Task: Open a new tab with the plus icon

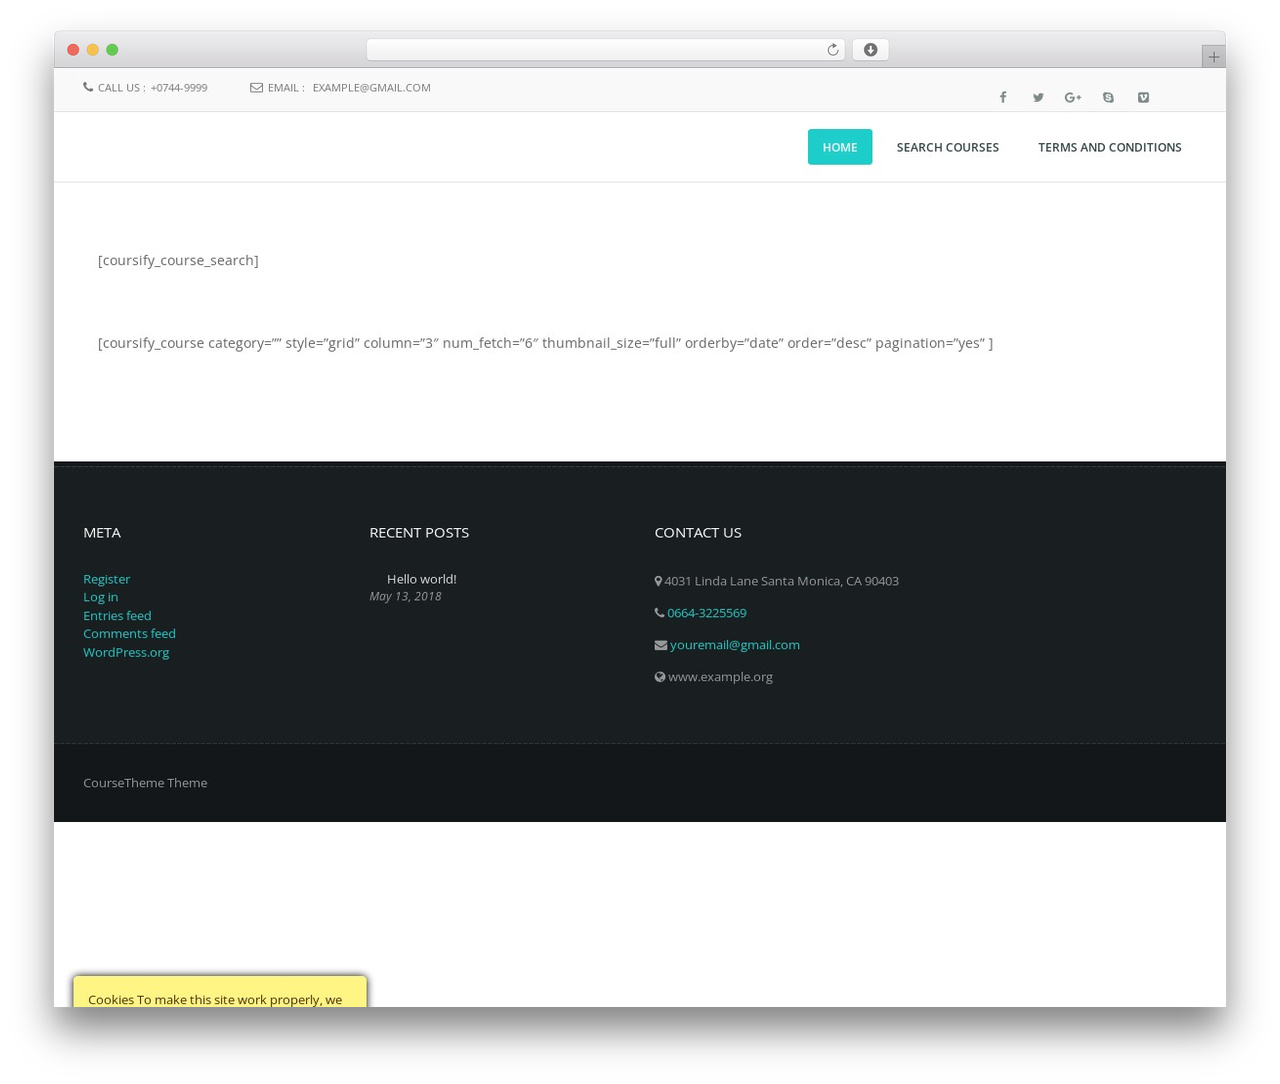Action: pos(1213,57)
